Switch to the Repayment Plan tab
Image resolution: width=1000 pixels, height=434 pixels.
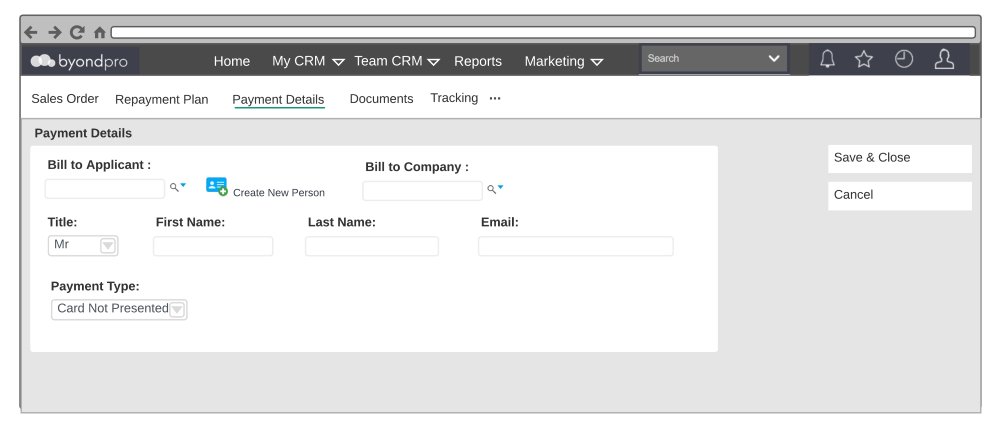coord(162,99)
